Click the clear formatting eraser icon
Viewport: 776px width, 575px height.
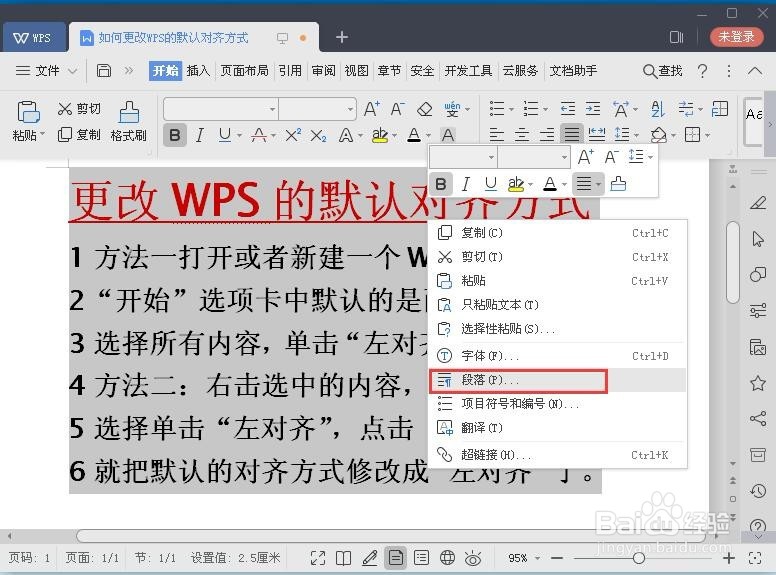(x=425, y=109)
